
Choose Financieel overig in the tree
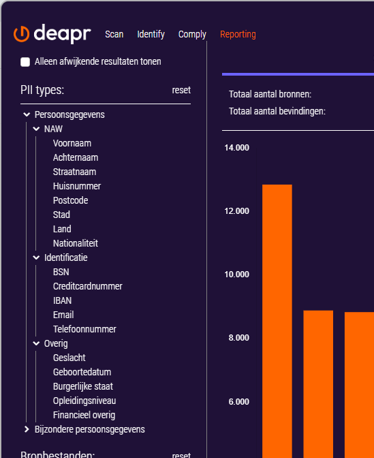point(84,415)
